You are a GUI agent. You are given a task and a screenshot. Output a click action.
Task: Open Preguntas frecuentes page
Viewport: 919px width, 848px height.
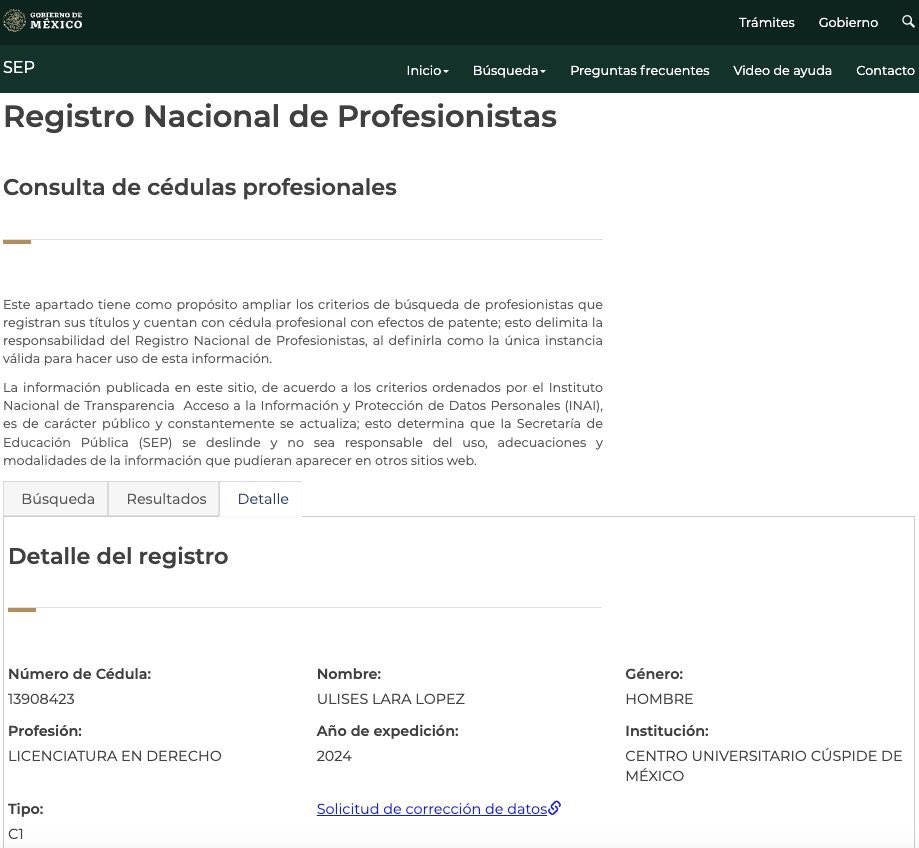pos(639,70)
